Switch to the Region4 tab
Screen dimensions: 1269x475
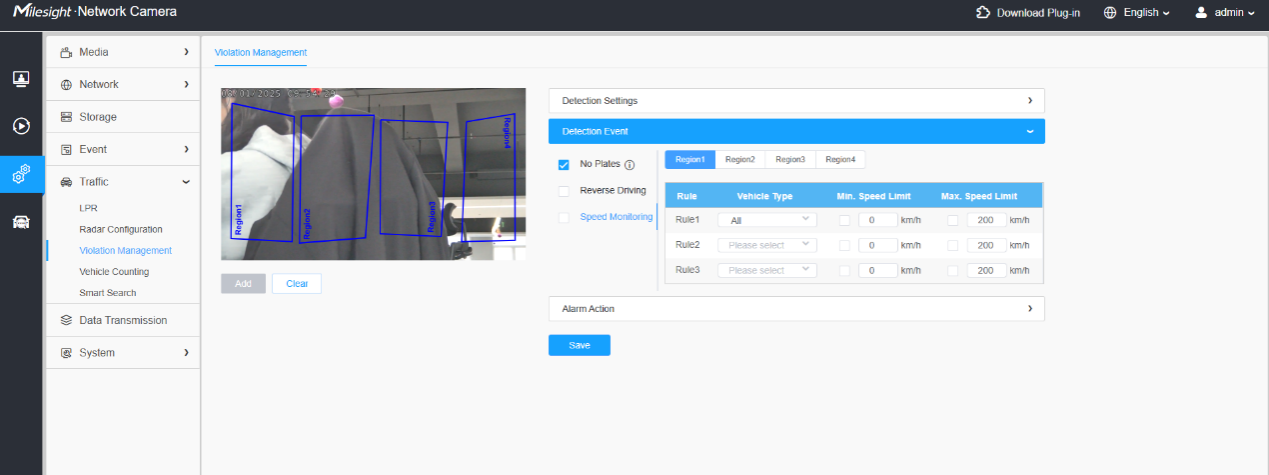(x=840, y=159)
